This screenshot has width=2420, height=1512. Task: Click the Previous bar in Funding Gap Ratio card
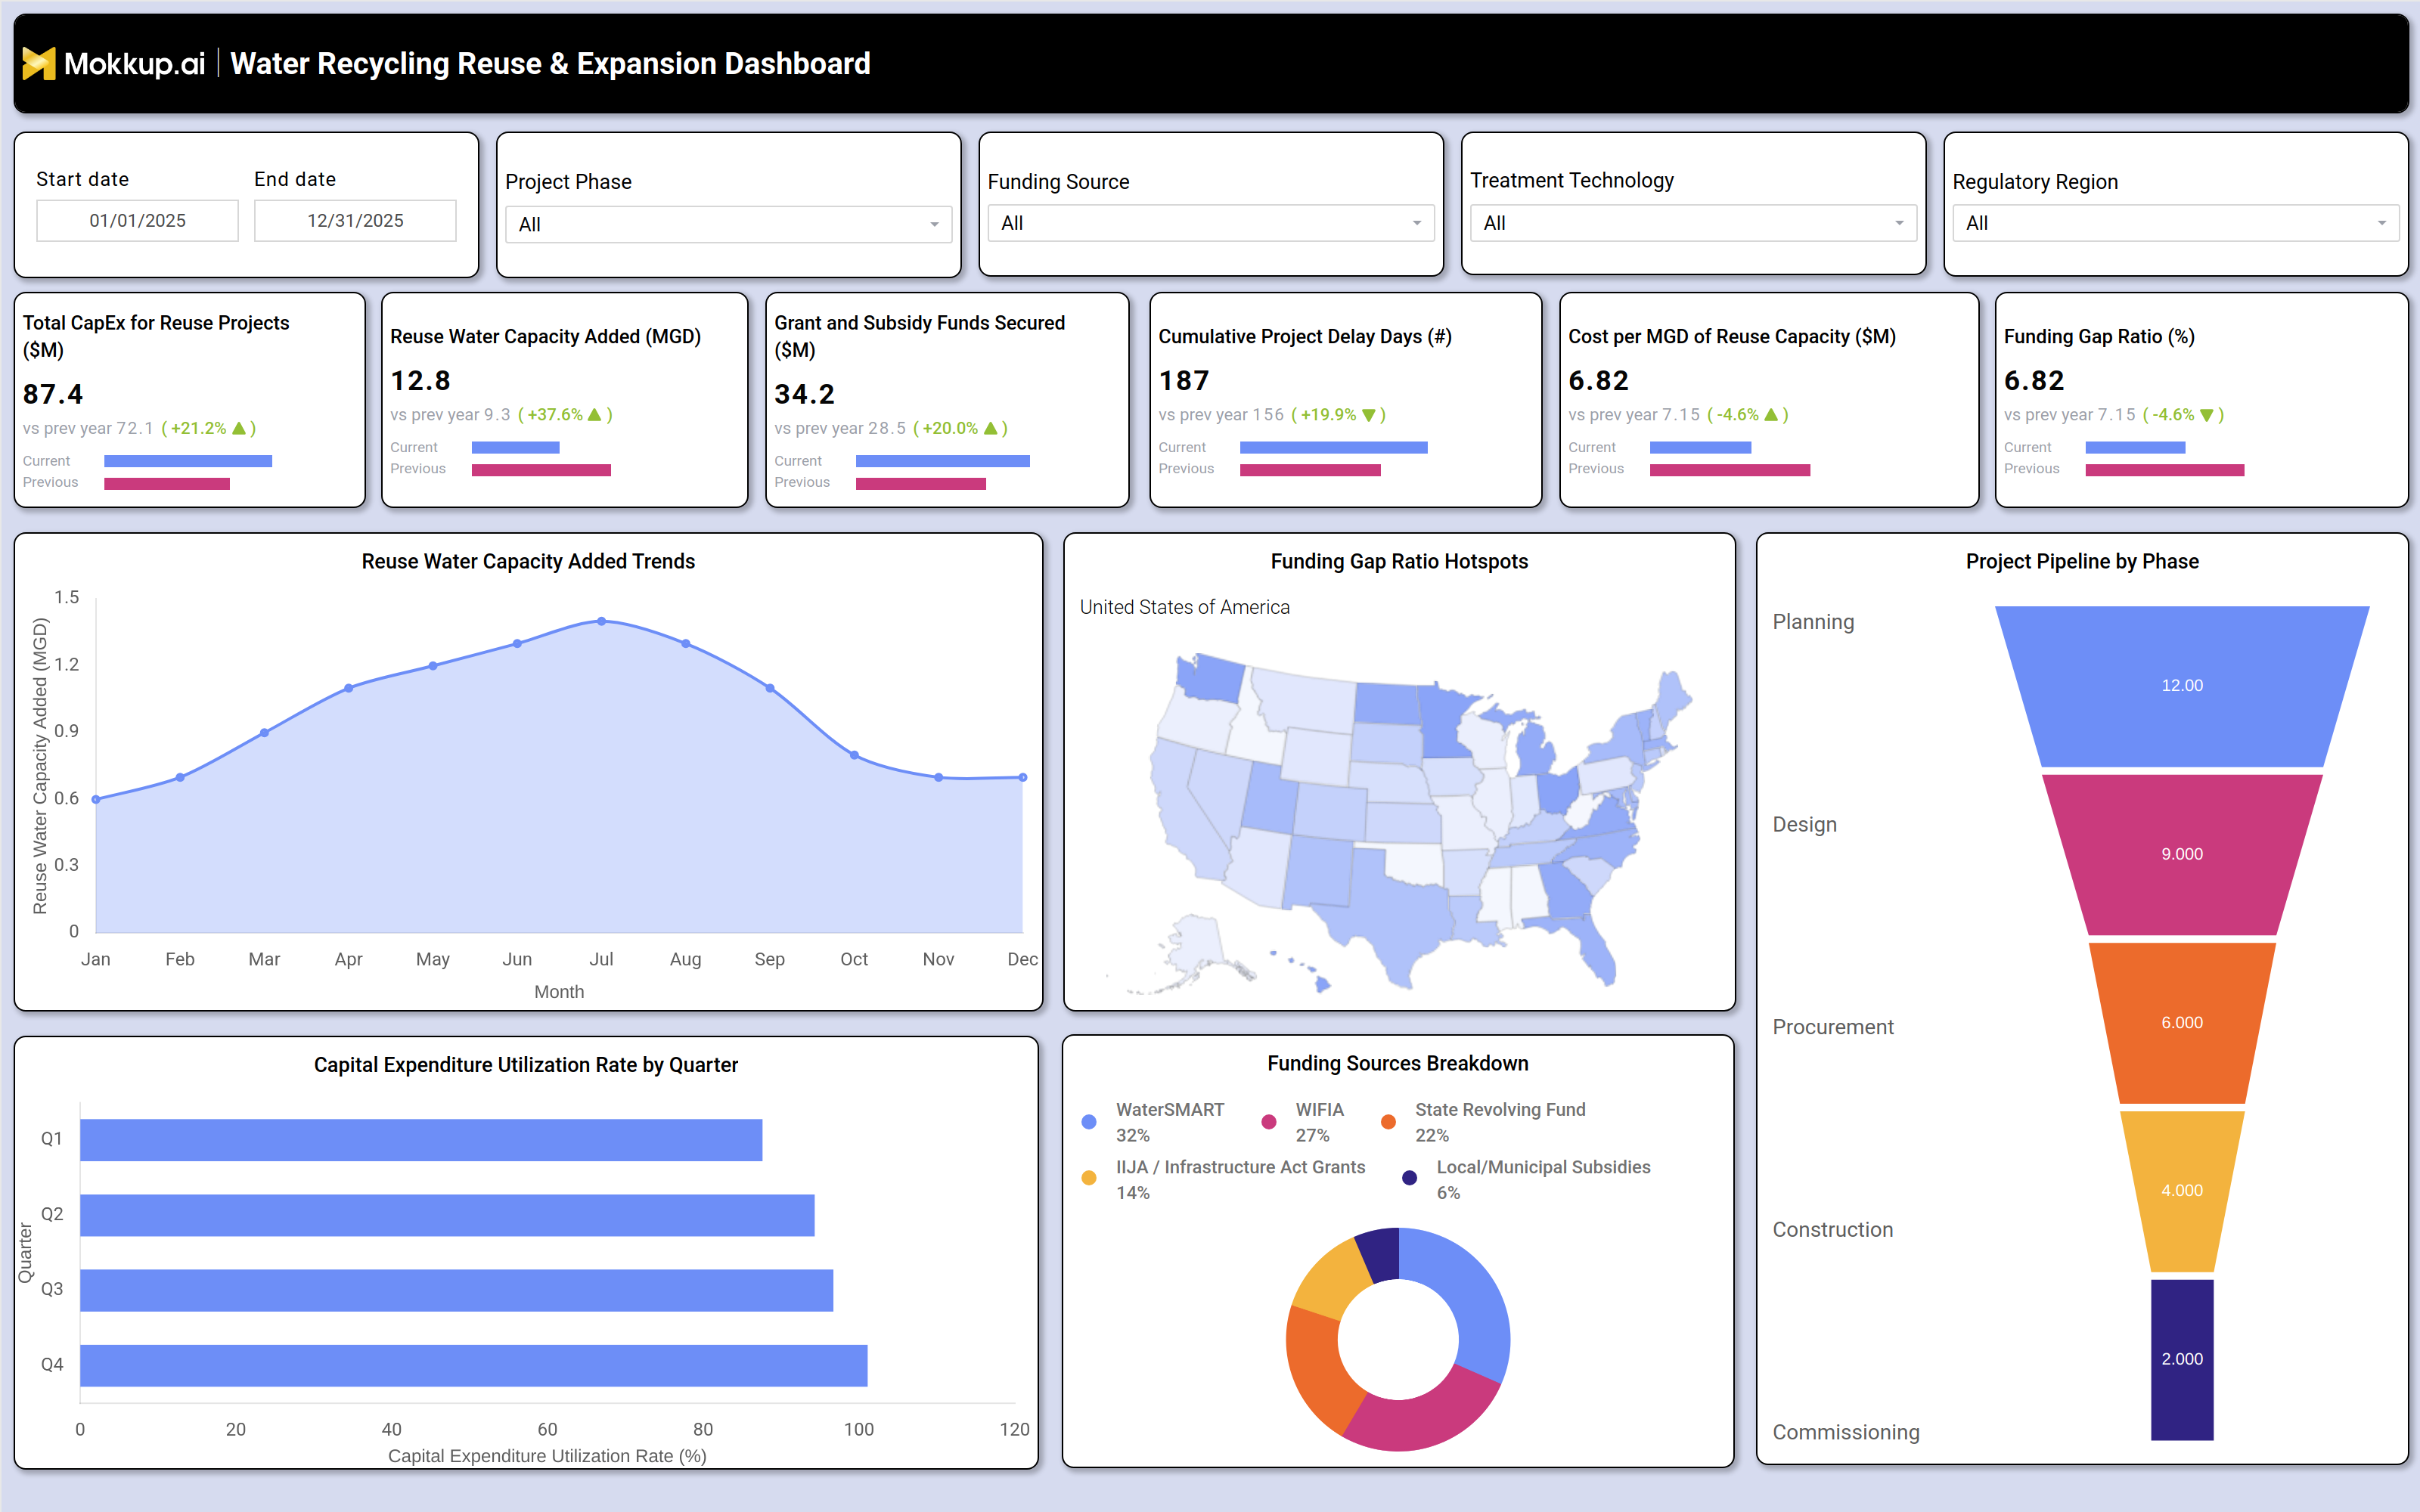[x=2164, y=470]
